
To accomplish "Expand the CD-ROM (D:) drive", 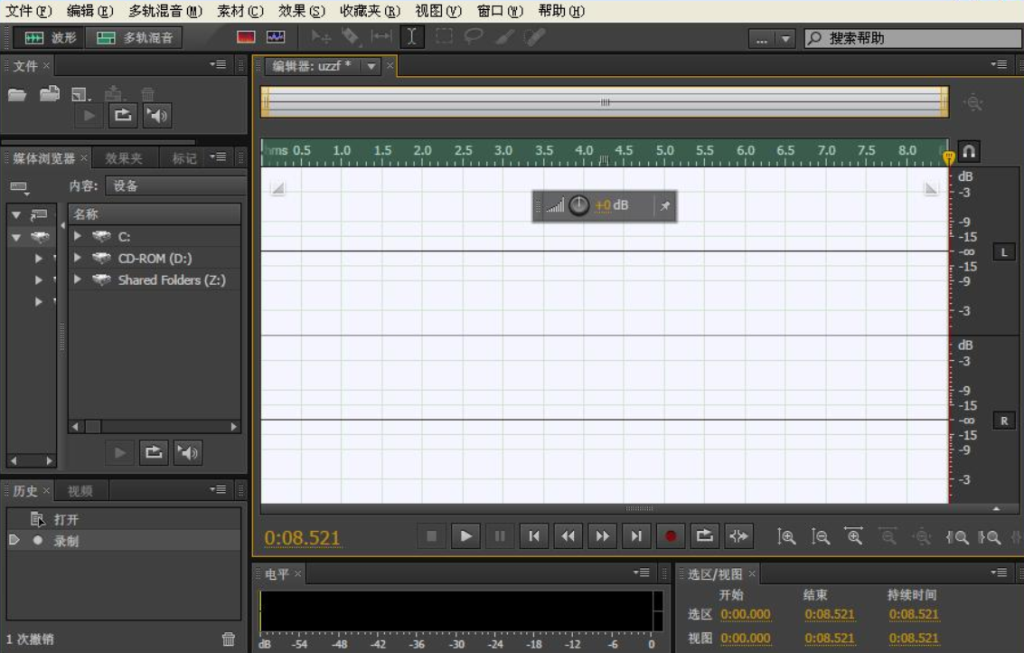I will [x=78, y=257].
